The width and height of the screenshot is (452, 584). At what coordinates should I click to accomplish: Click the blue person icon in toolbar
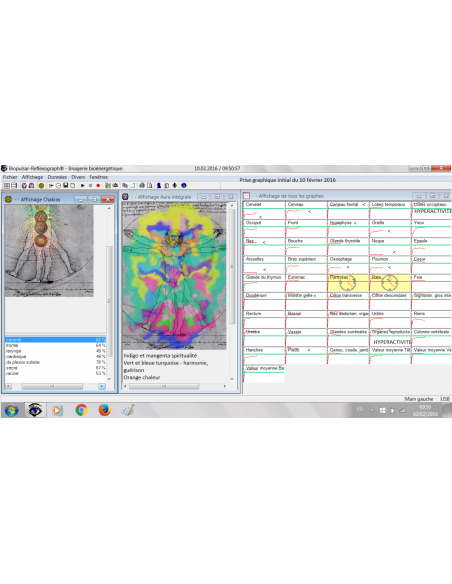pyautogui.click(x=159, y=185)
